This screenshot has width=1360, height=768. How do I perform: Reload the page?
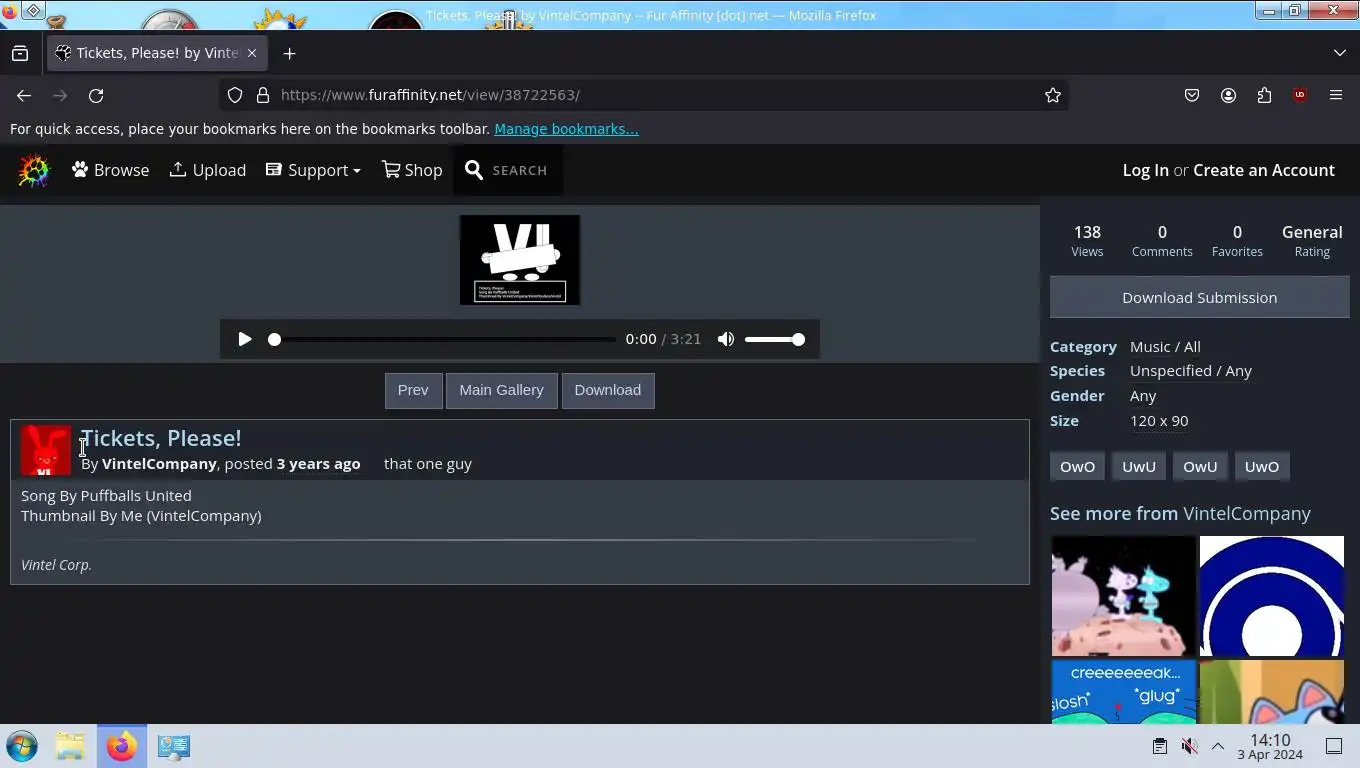tap(96, 95)
